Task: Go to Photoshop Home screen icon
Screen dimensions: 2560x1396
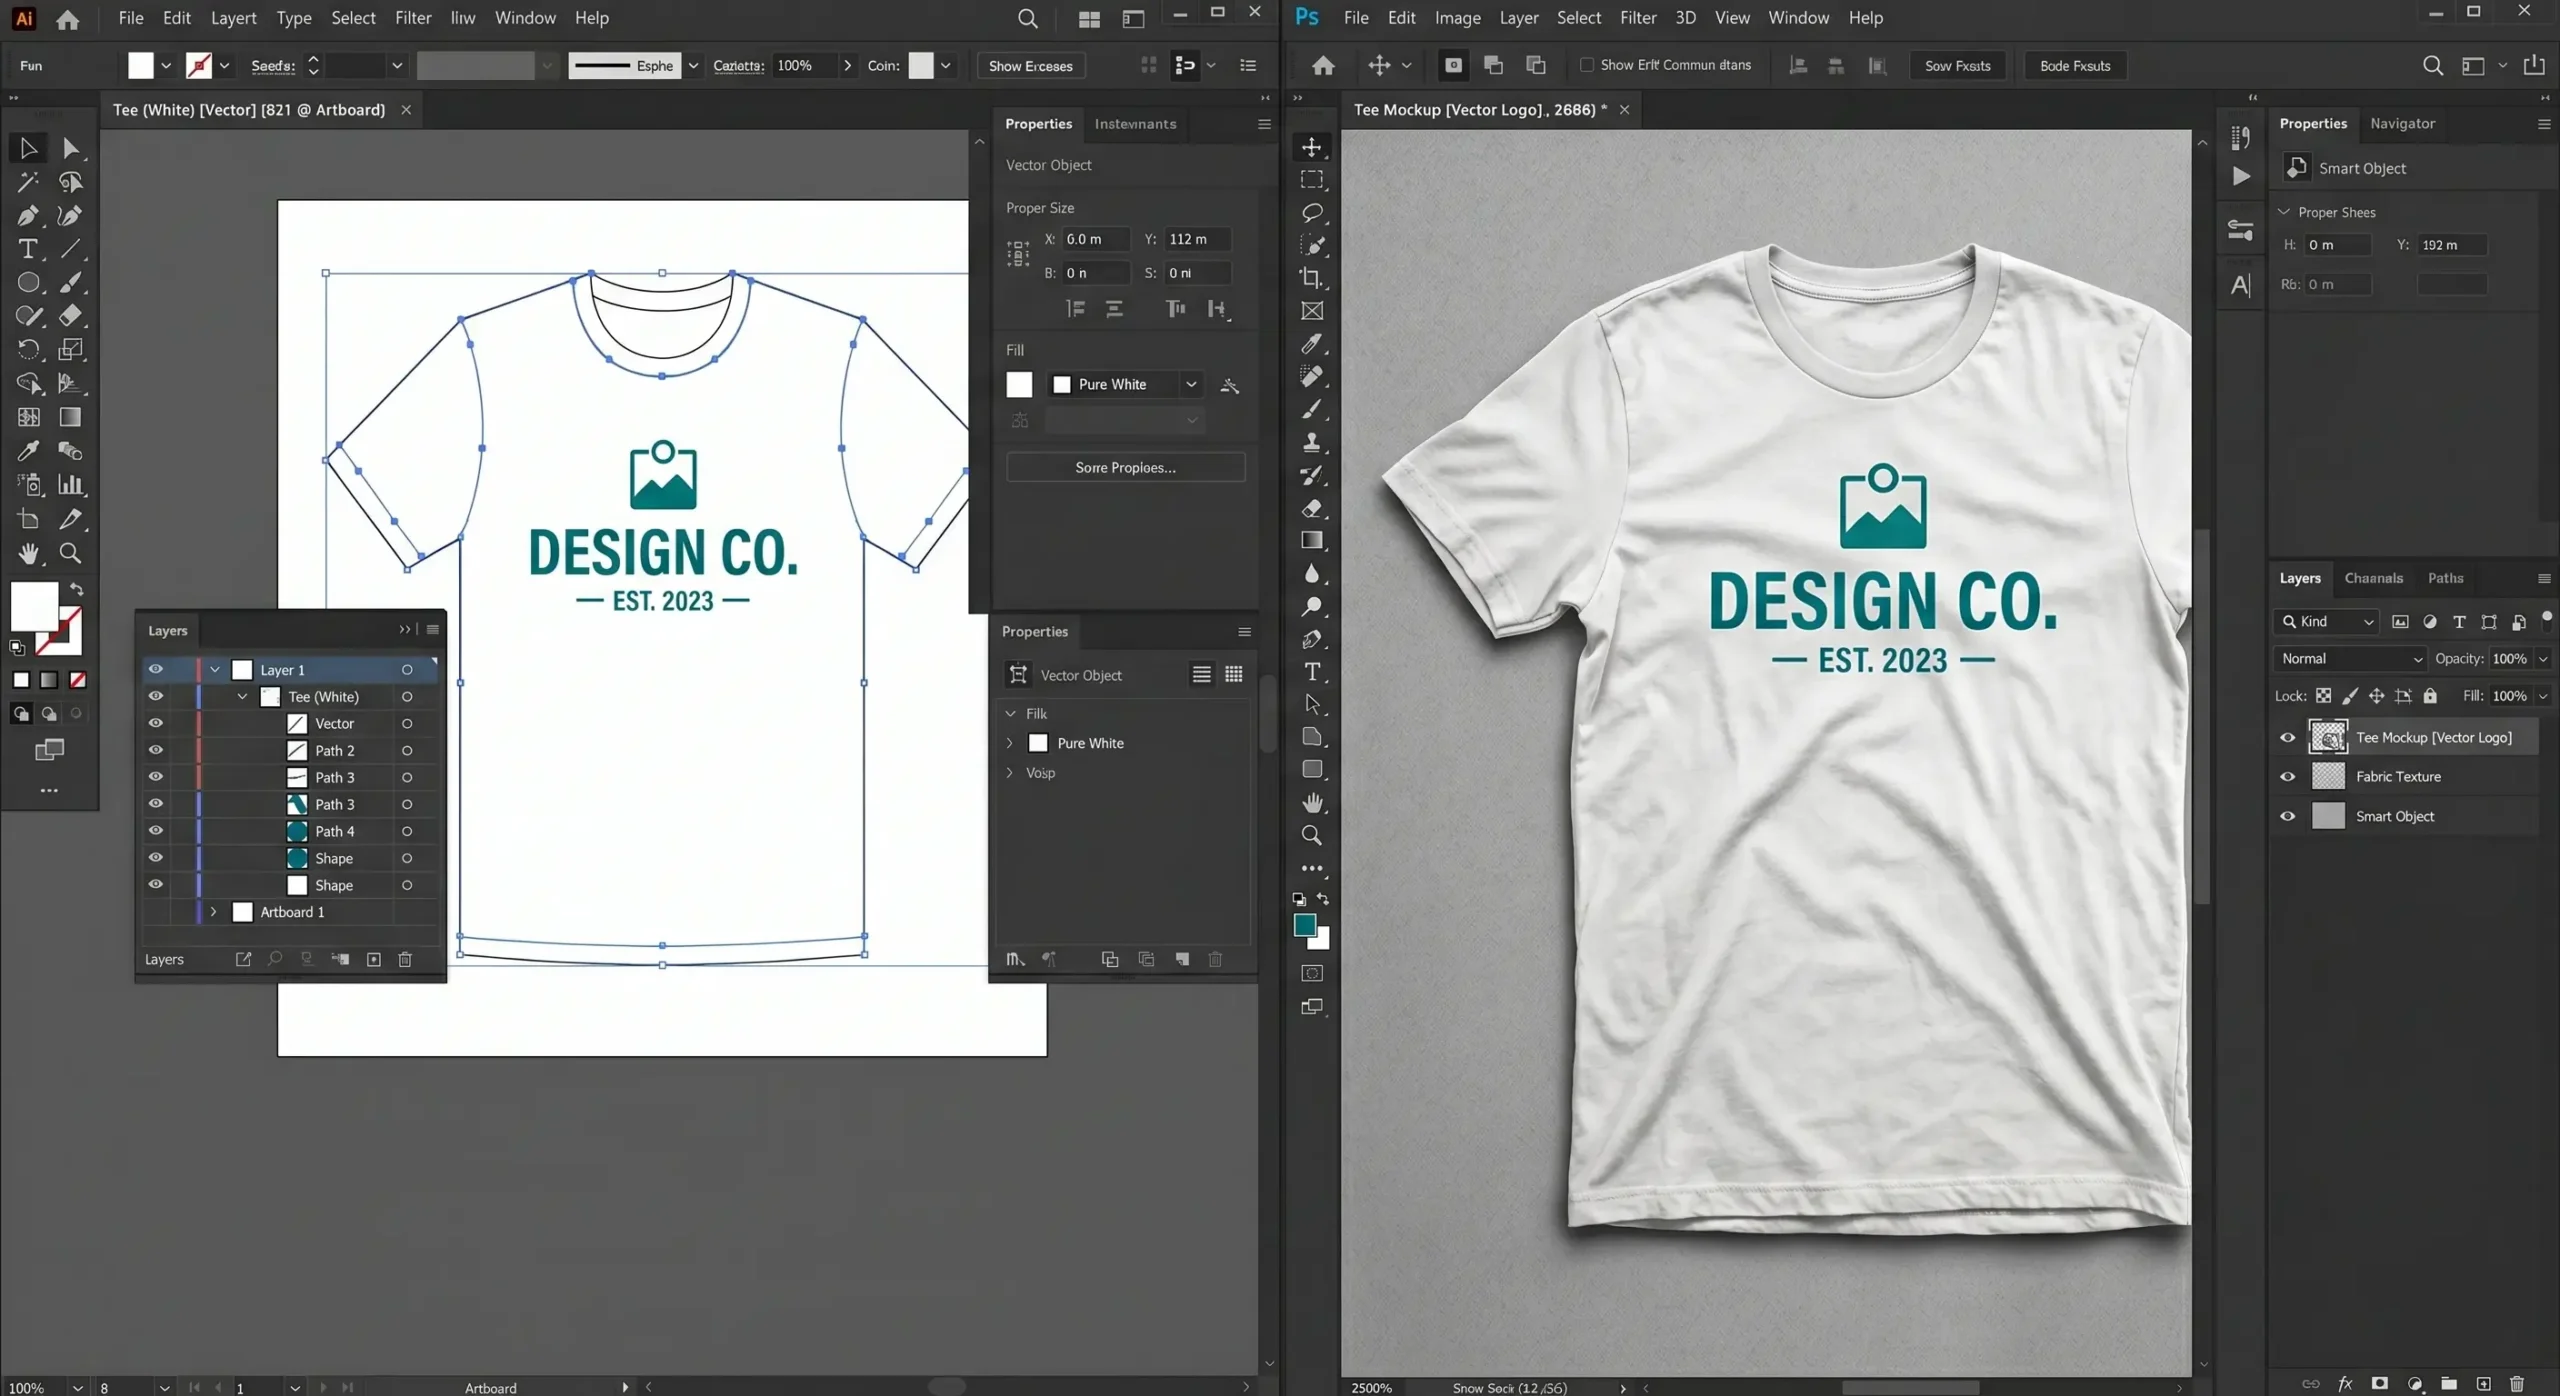Action: [1323, 66]
